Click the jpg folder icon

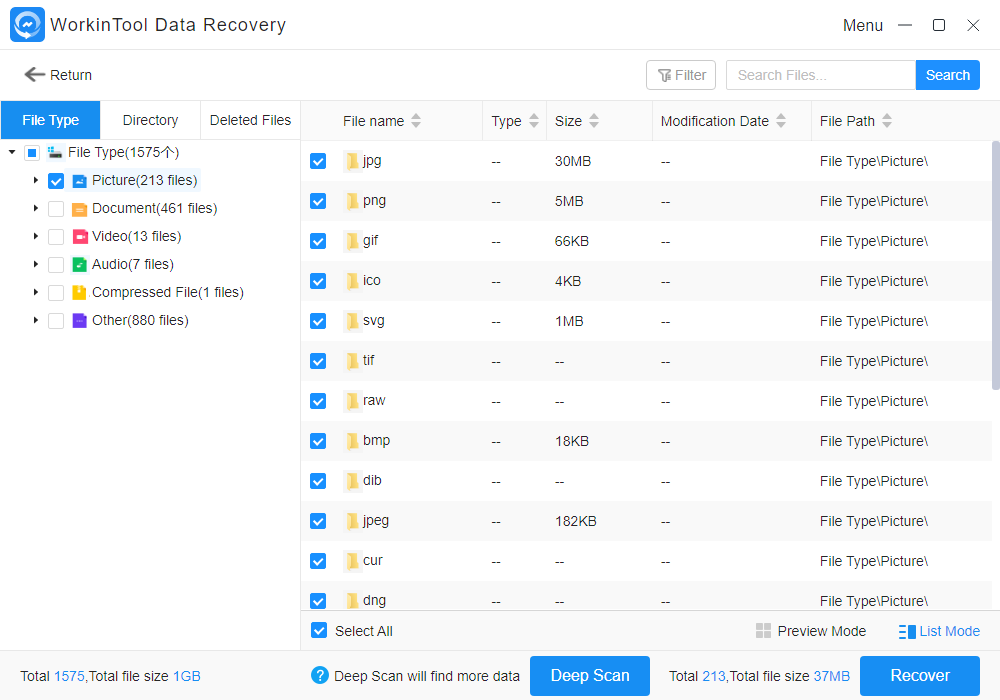pyautogui.click(x=353, y=161)
